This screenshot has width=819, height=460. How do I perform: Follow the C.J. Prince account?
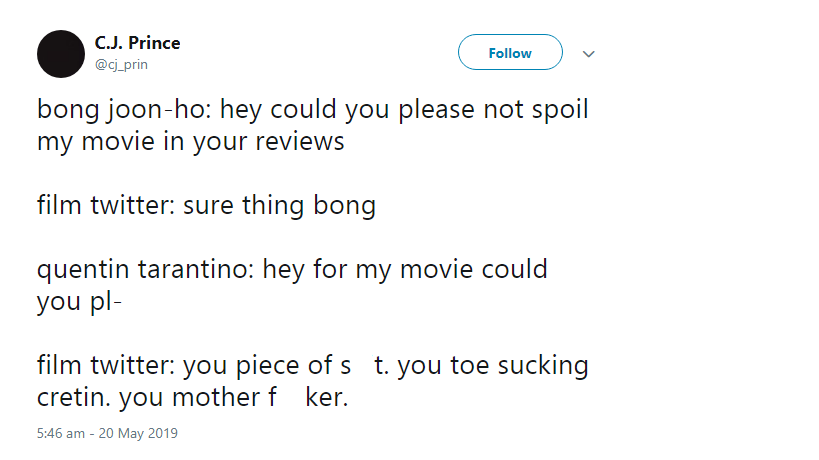510,53
